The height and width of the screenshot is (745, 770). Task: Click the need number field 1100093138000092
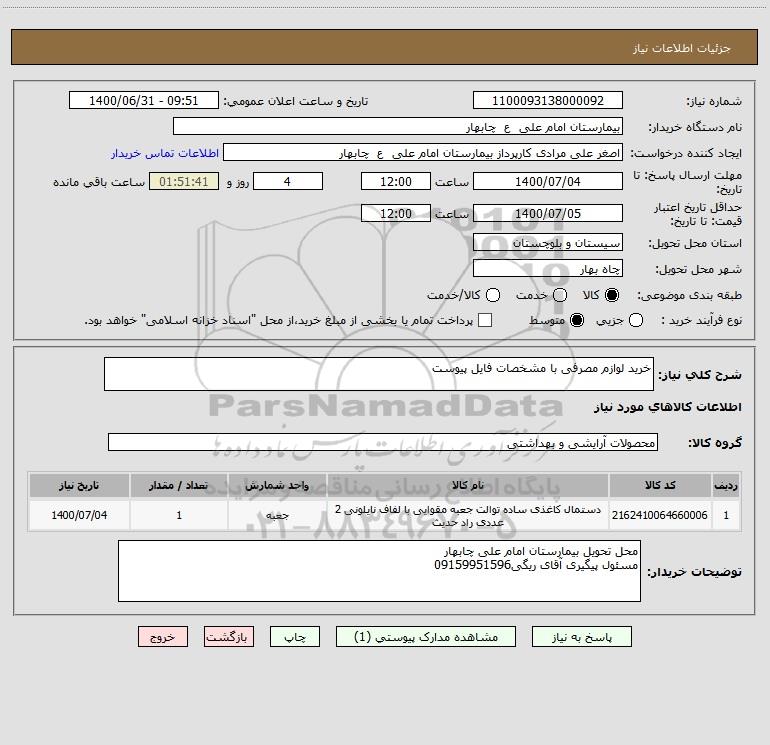pos(548,100)
